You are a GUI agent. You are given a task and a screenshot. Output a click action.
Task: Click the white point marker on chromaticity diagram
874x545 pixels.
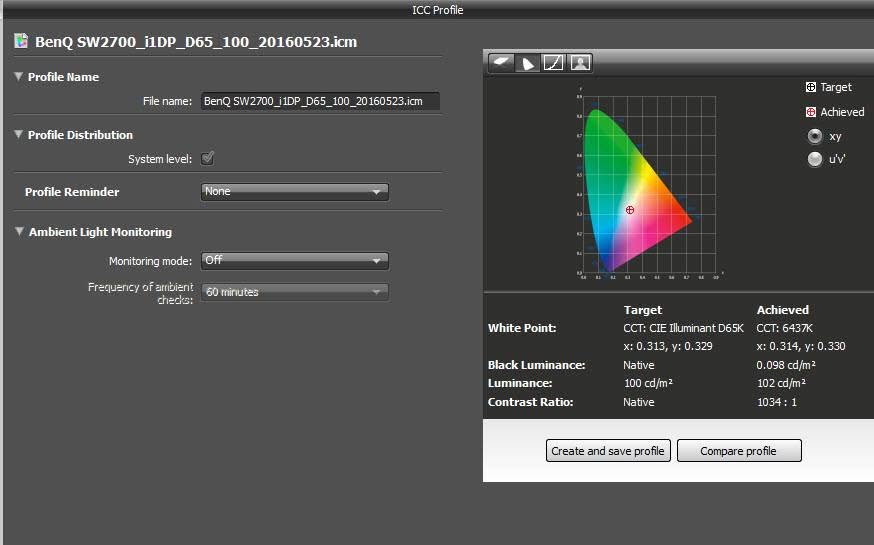629,210
